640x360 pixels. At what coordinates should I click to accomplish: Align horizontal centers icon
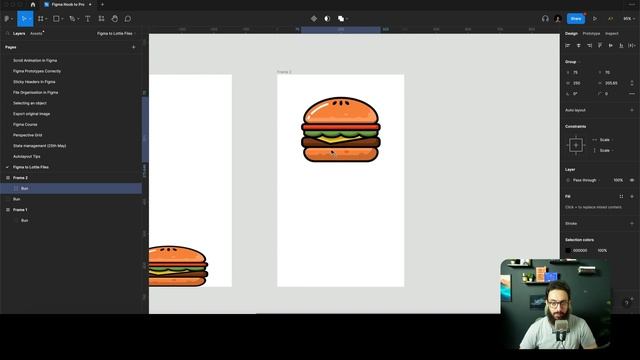pos(578,46)
